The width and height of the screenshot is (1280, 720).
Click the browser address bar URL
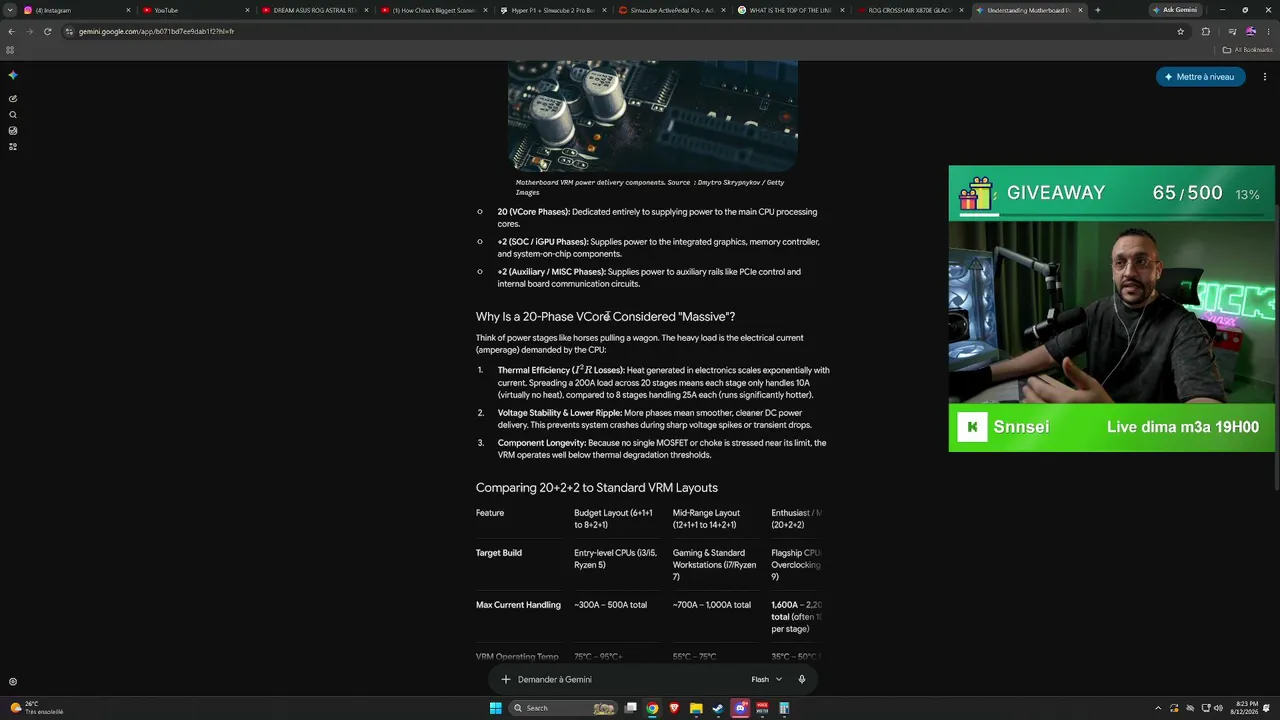click(156, 31)
